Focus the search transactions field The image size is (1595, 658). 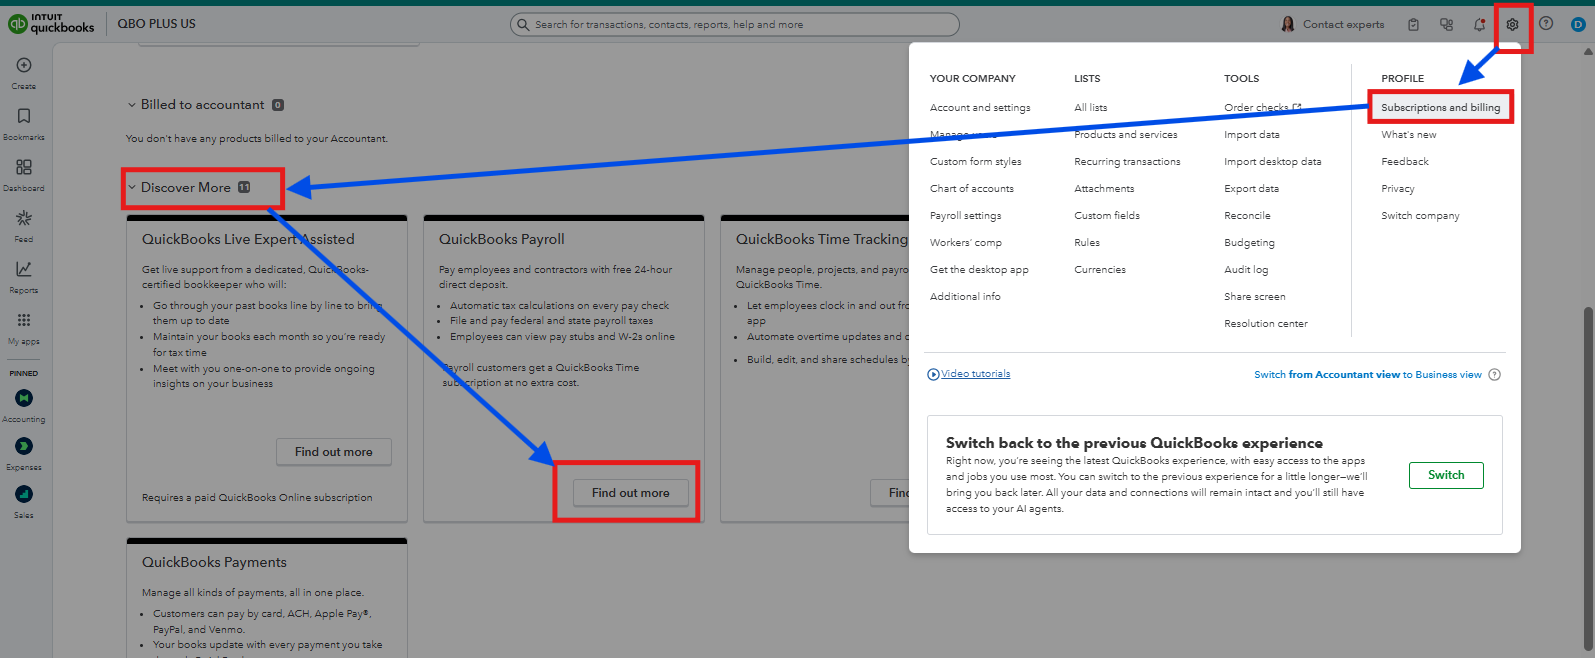(x=734, y=24)
